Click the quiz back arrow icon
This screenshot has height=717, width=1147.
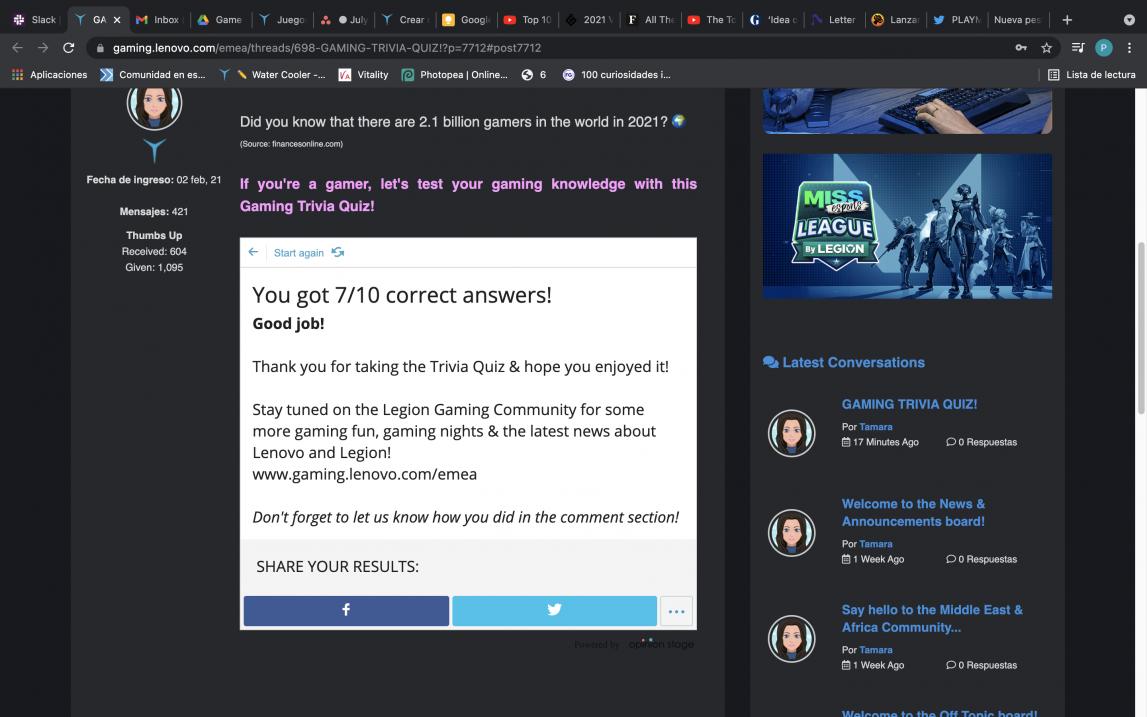tap(253, 252)
